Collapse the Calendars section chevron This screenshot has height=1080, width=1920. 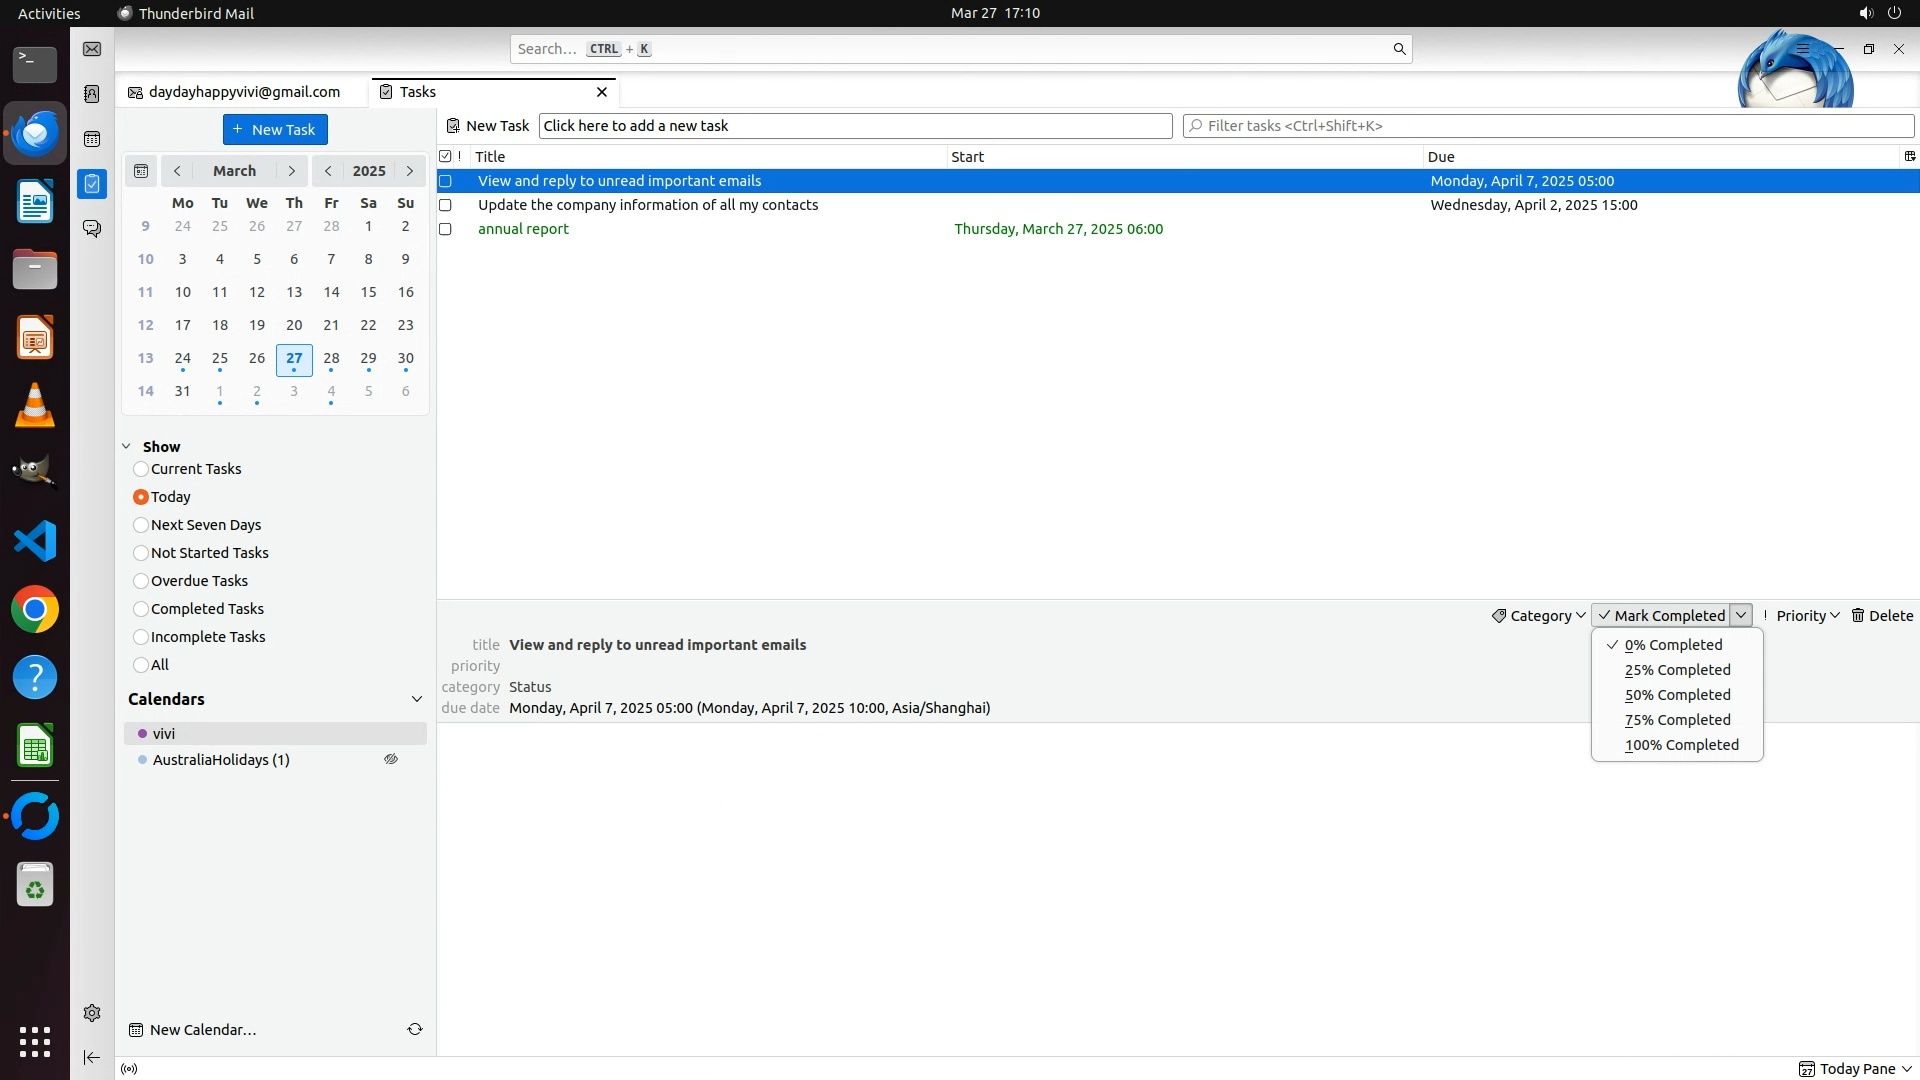tap(417, 699)
